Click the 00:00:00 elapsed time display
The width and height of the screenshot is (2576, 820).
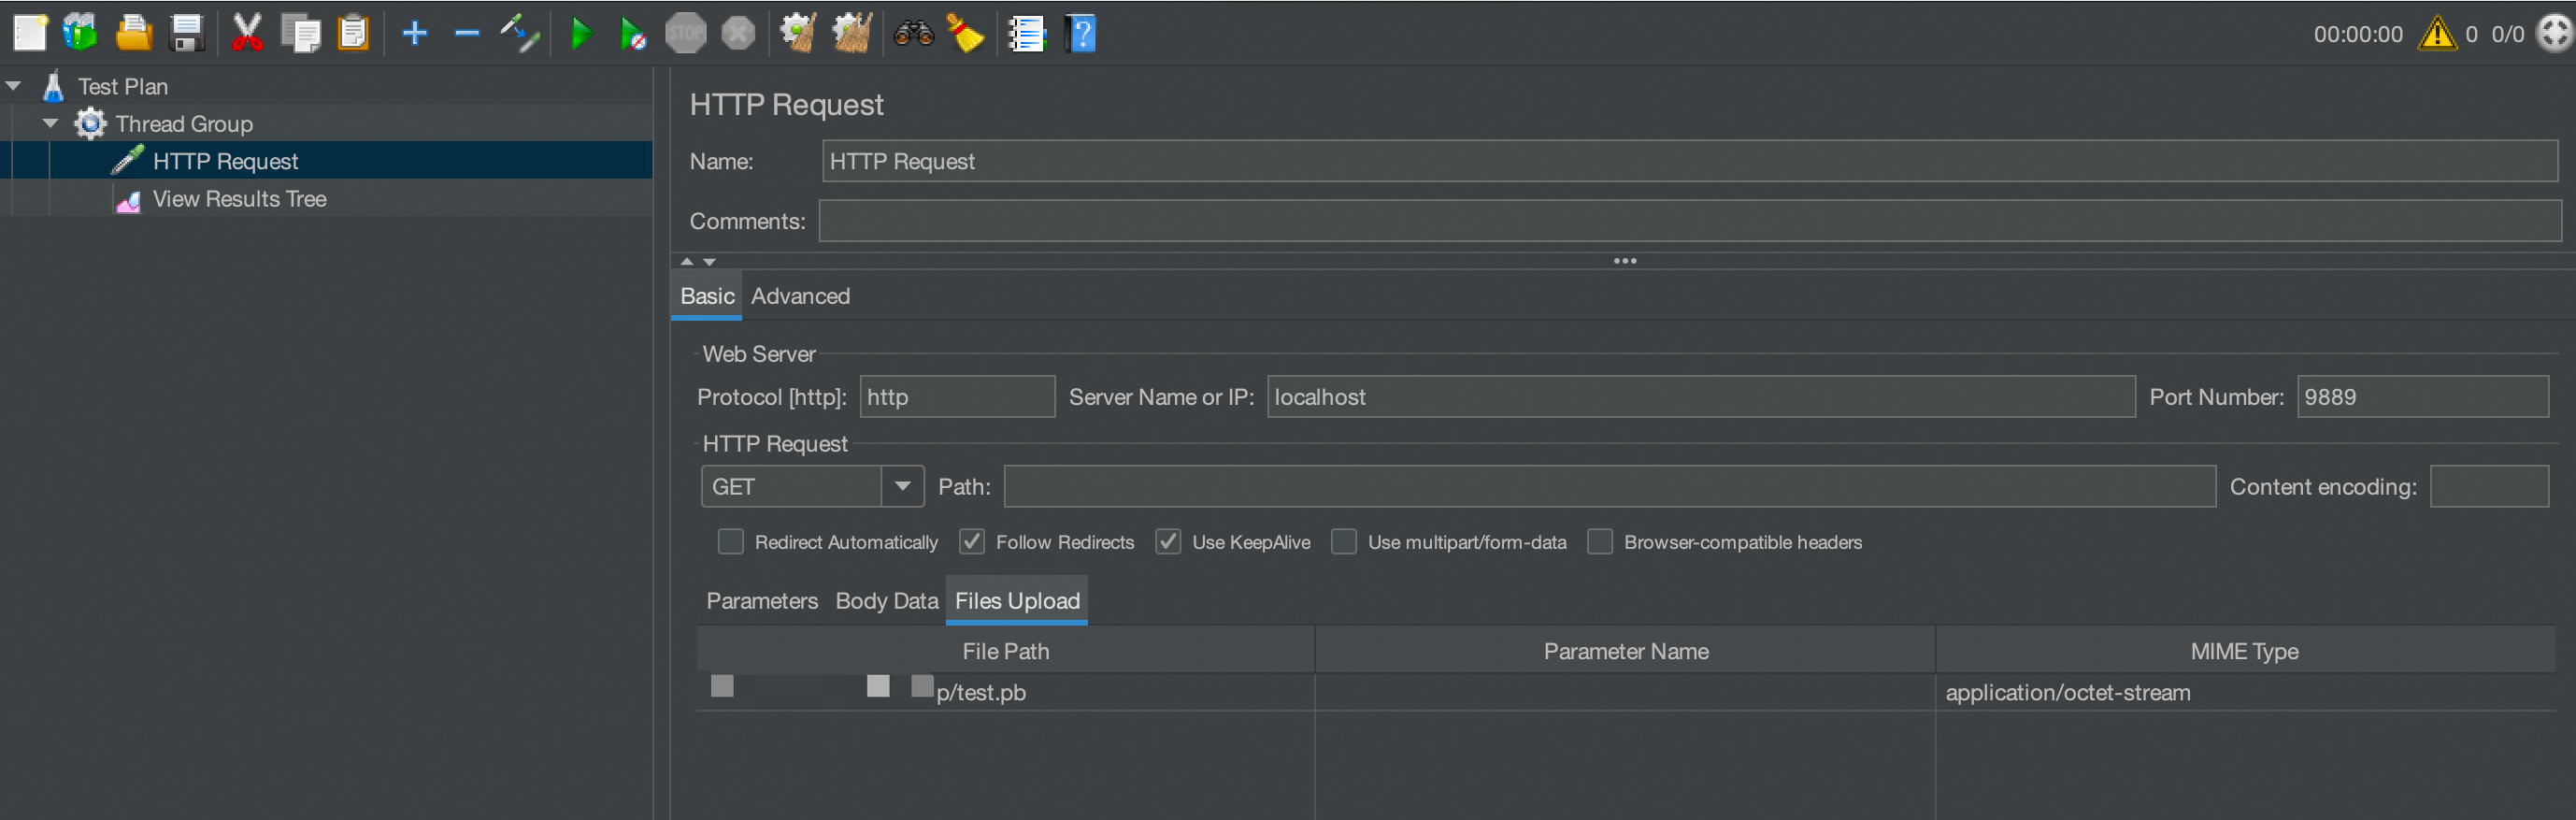coord(2358,34)
